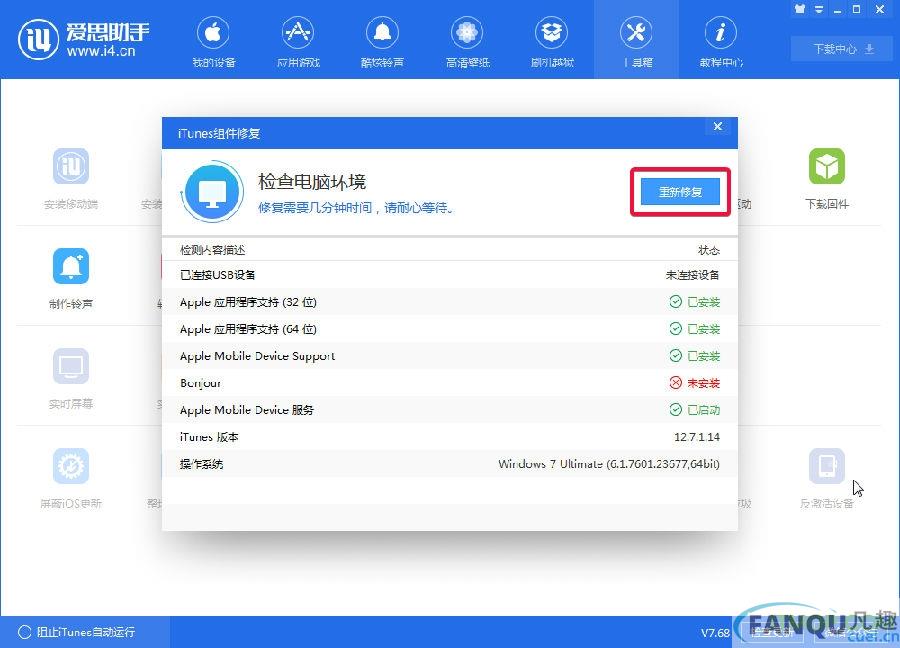Click the 安装移动端 label
This screenshot has width=900, height=648.
pyautogui.click(x=71, y=204)
